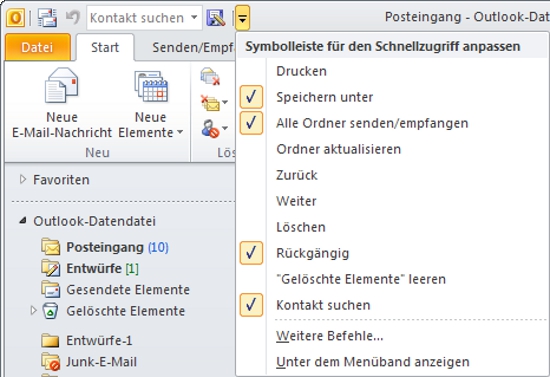Open the Datei tab
This screenshot has width=550, height=377.
pyautogui.click(x=37, y=47)
